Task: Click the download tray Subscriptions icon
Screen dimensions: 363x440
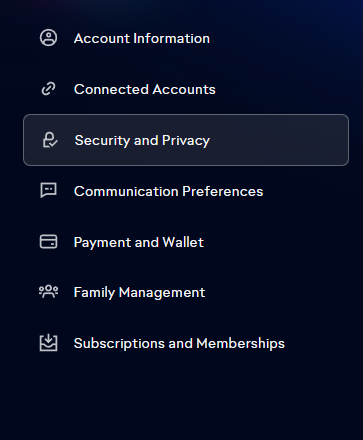Action: 48,343
